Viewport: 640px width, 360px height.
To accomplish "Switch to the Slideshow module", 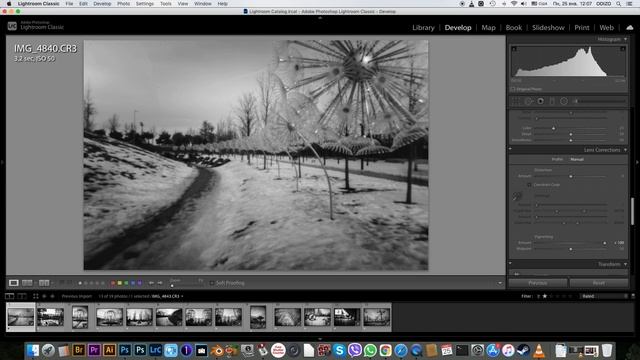I will (548, 28).
